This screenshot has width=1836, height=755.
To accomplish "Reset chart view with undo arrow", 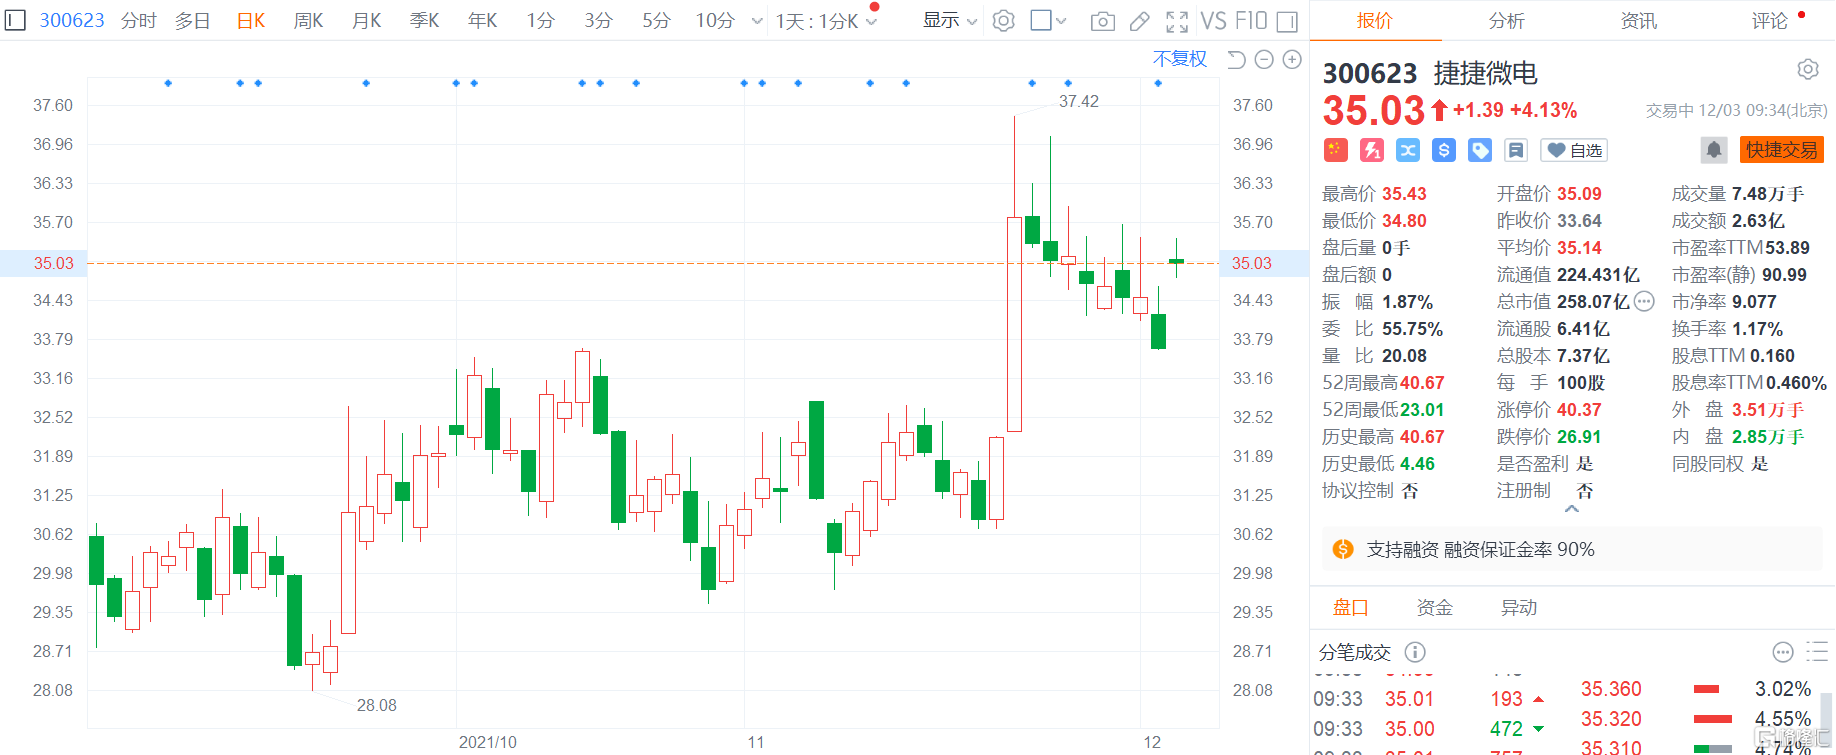I will 1236,60.
